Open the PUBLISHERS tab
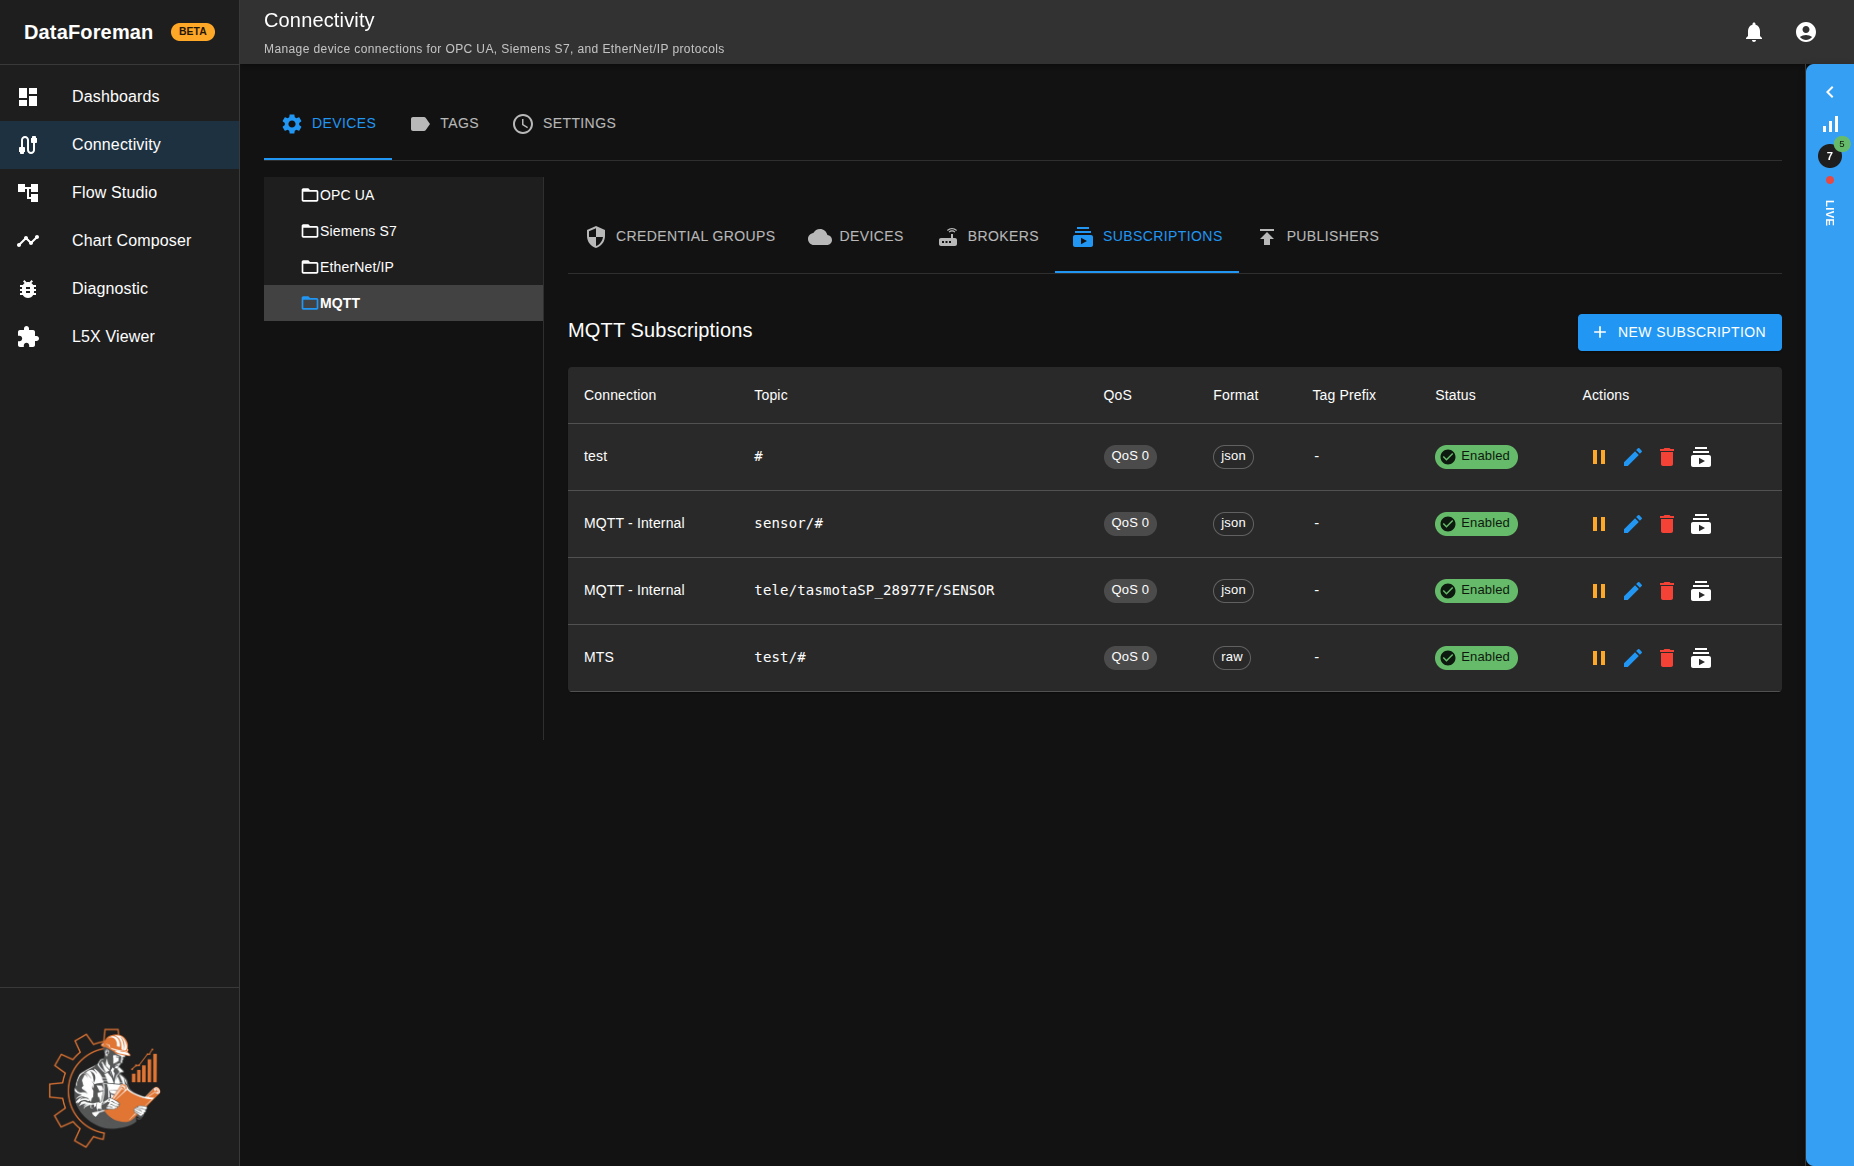This screenshot has width=1854, height=1166. tap(1318, 236)
